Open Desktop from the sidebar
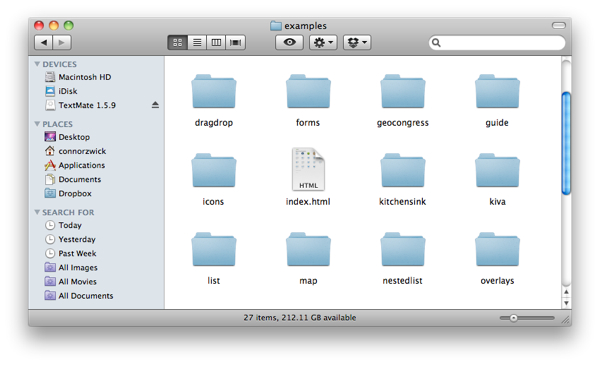This screenshot has width=600, height=365. point(67,137)
